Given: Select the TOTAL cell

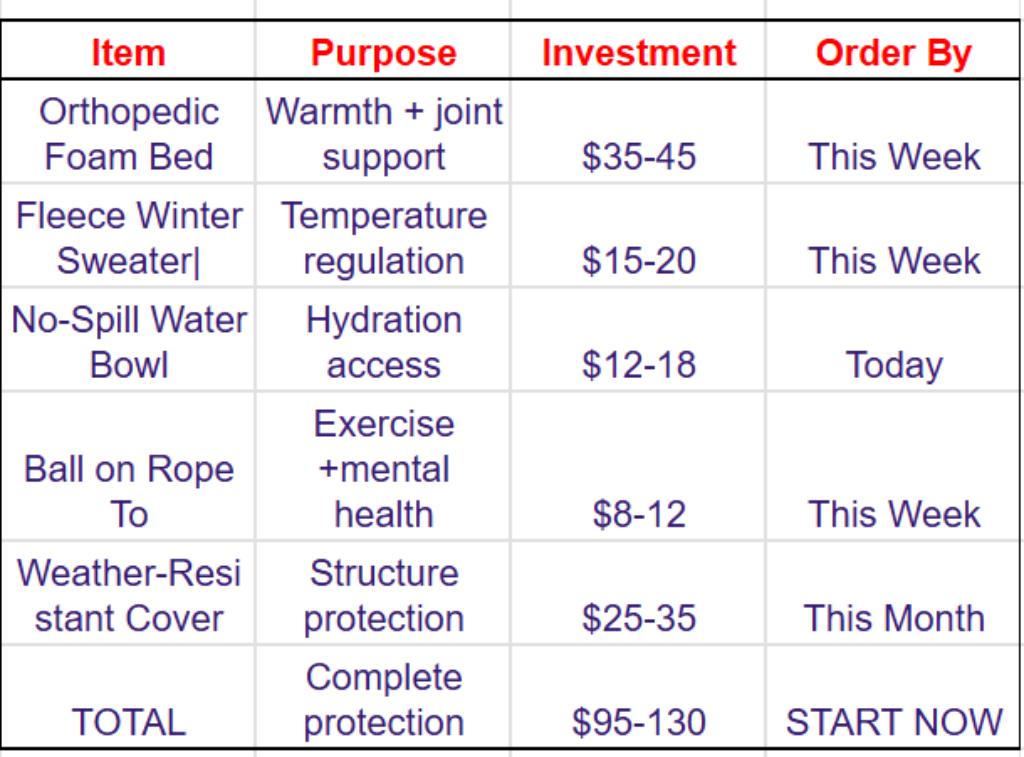Looking at the screenshot, I should coord(128,697).
